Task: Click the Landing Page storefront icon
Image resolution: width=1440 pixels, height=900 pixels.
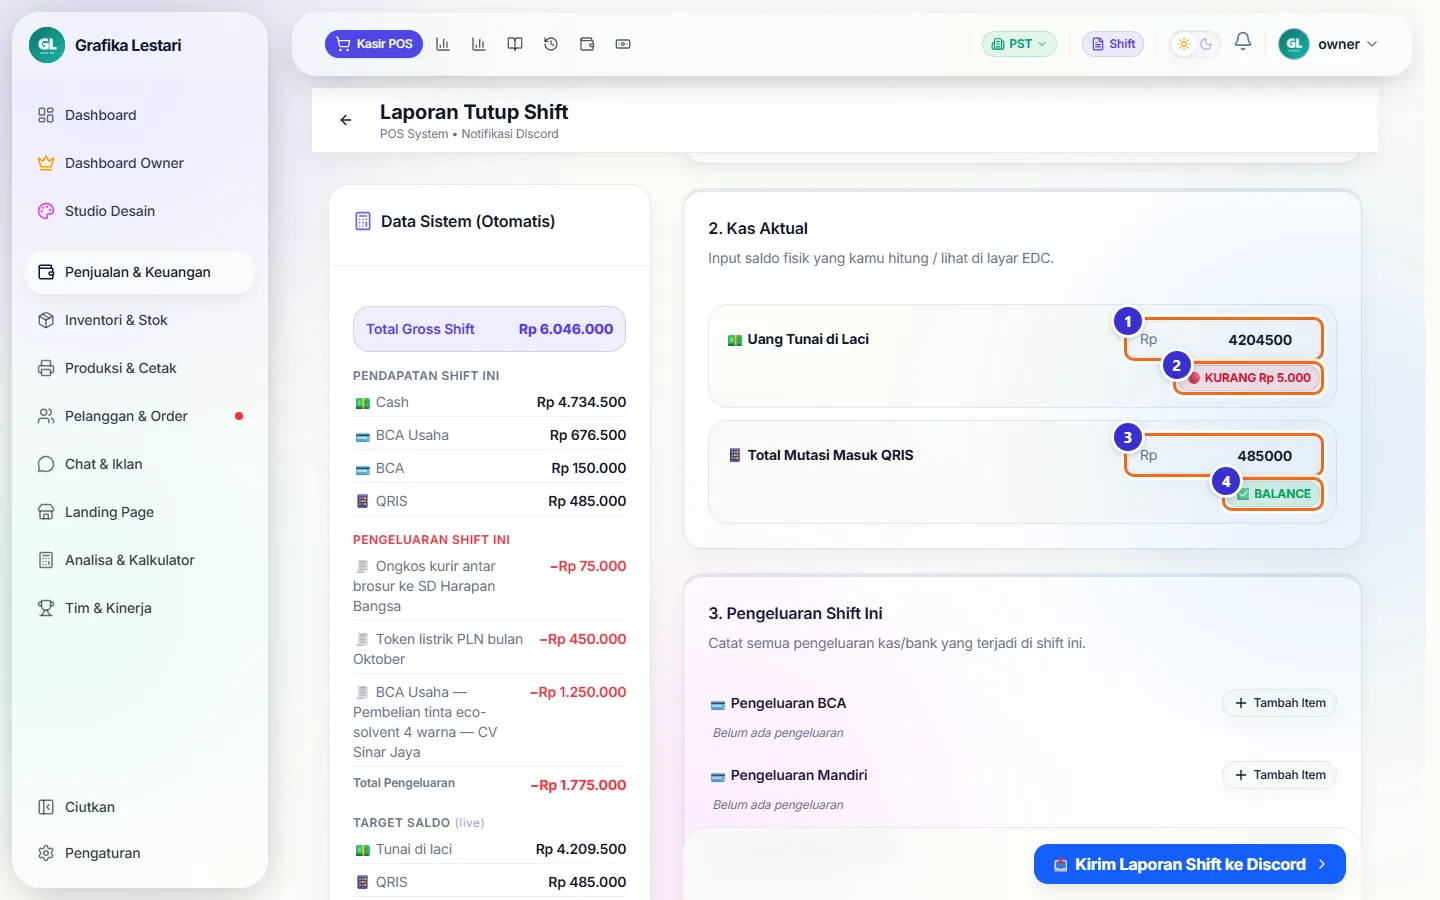Action: pos(46,512)
